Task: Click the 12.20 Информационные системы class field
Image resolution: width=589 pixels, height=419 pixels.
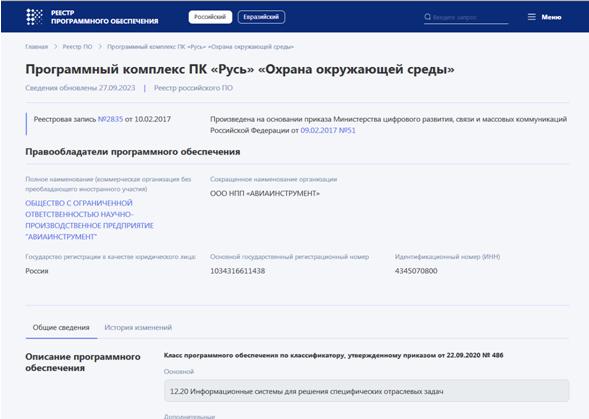Action: [x=366, y=391]
